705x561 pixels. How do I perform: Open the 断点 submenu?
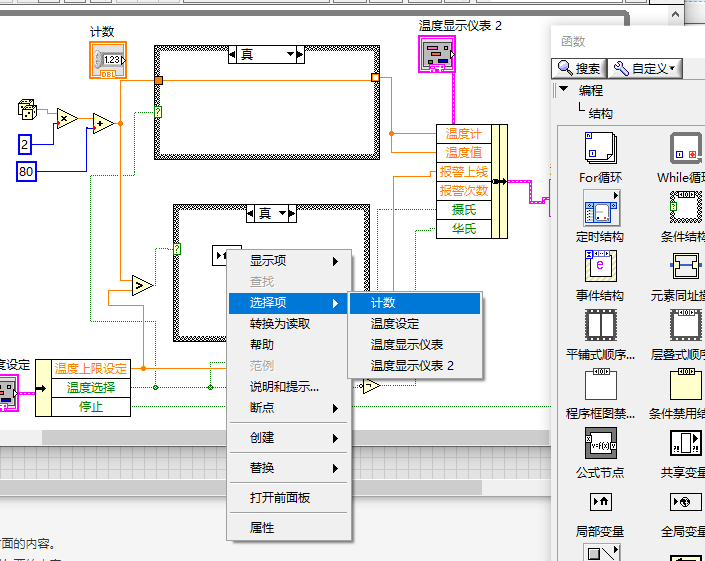coord(288,408)
